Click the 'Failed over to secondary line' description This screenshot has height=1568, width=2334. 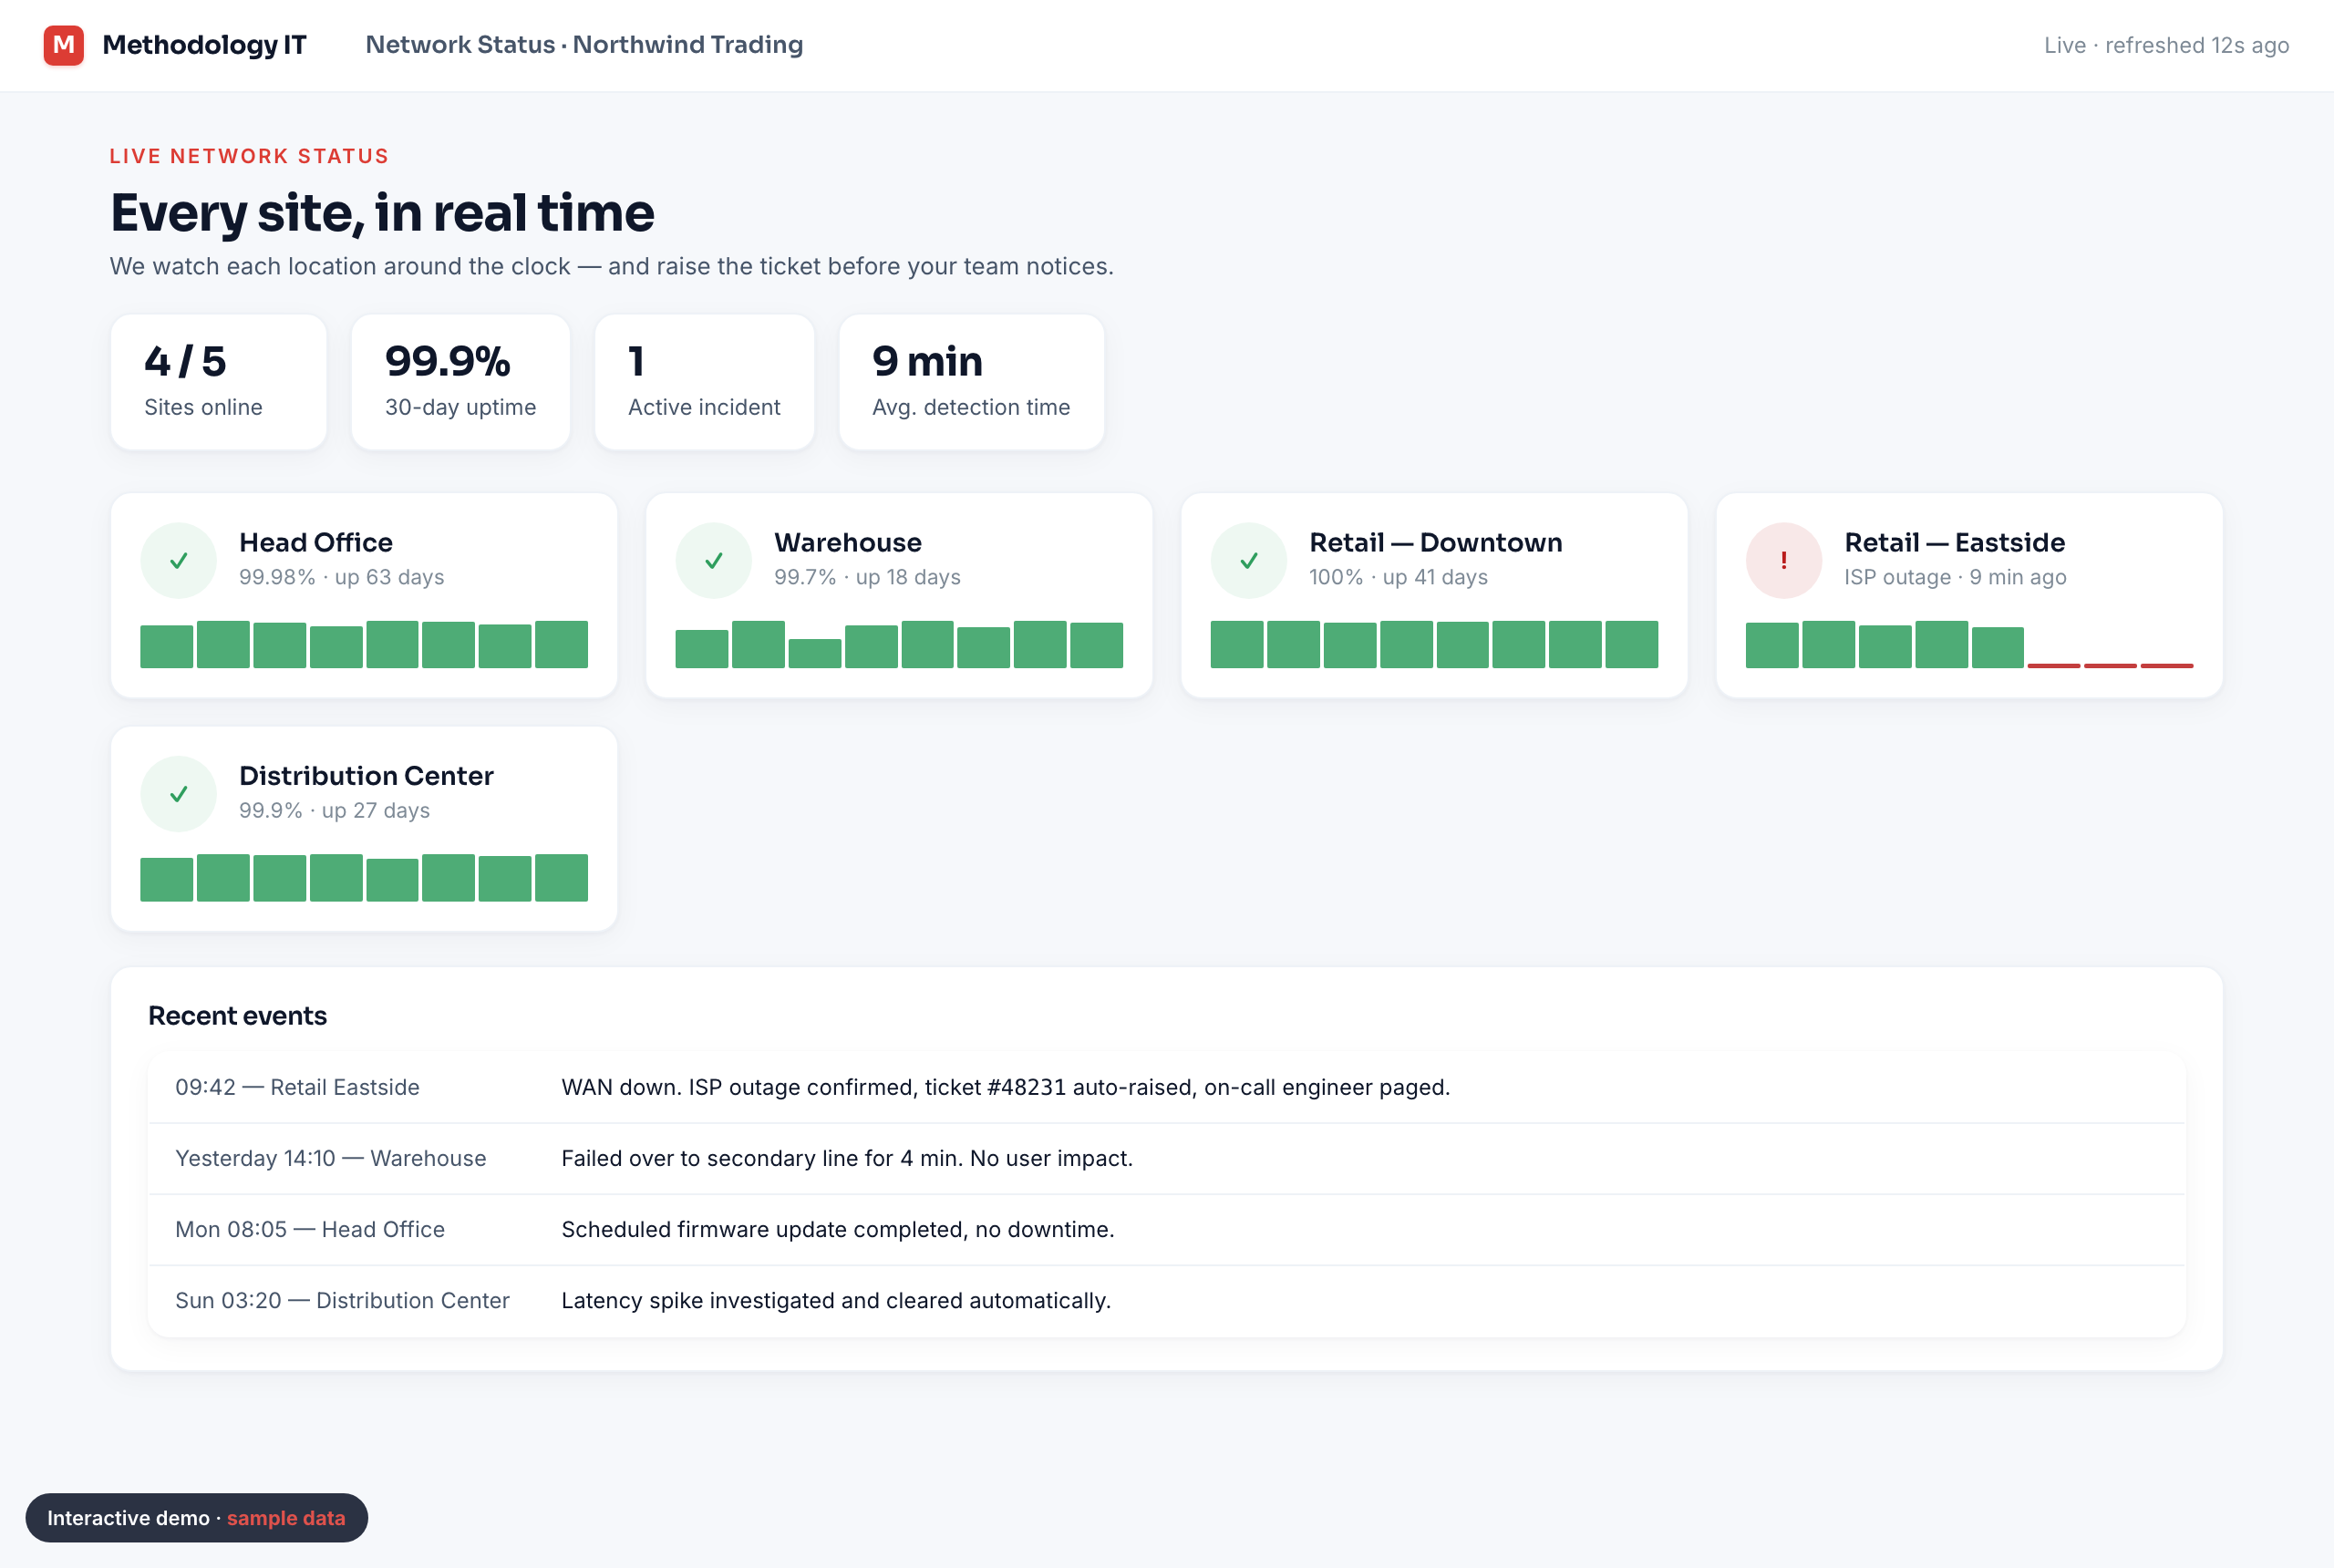(x=847, y=1158)
